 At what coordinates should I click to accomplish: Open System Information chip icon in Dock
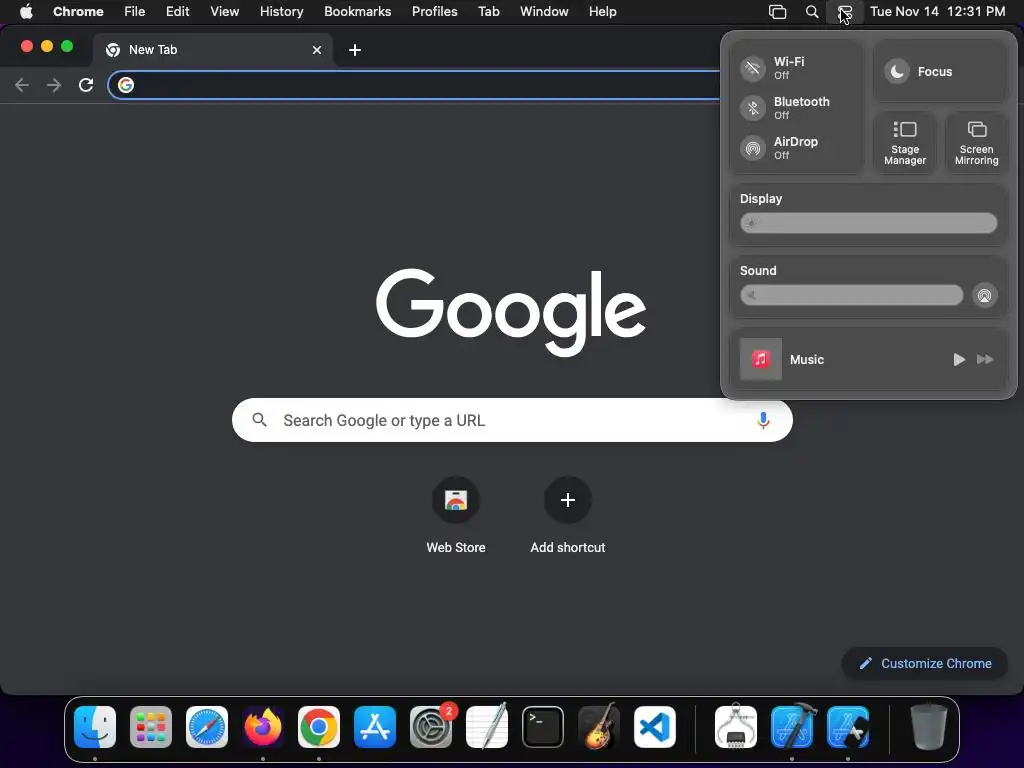coord(736,727)
